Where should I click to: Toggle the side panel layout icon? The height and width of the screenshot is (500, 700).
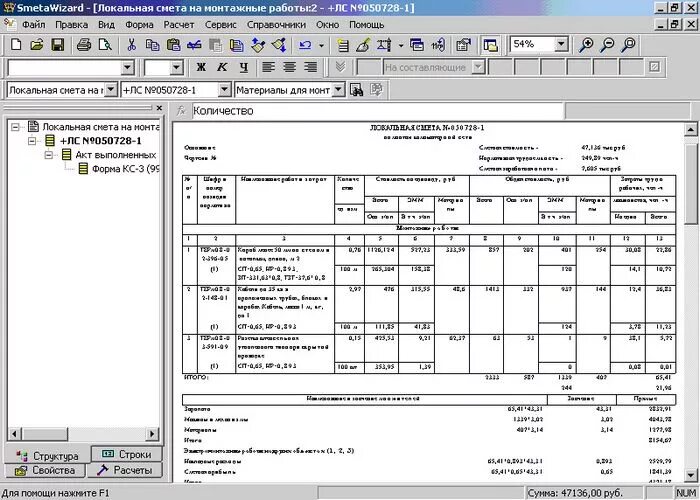[490, 45]
